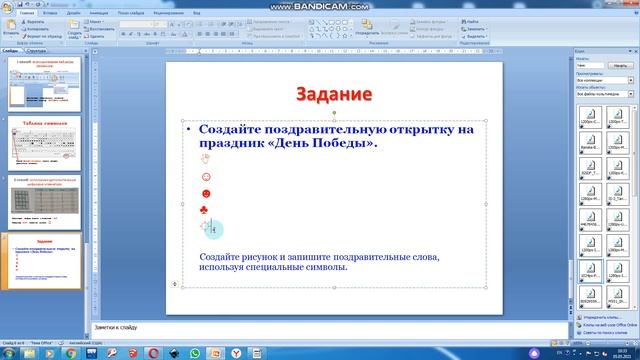Toggle underline formatting
Viewport: 640px width, 360px height.
point(139,34)
